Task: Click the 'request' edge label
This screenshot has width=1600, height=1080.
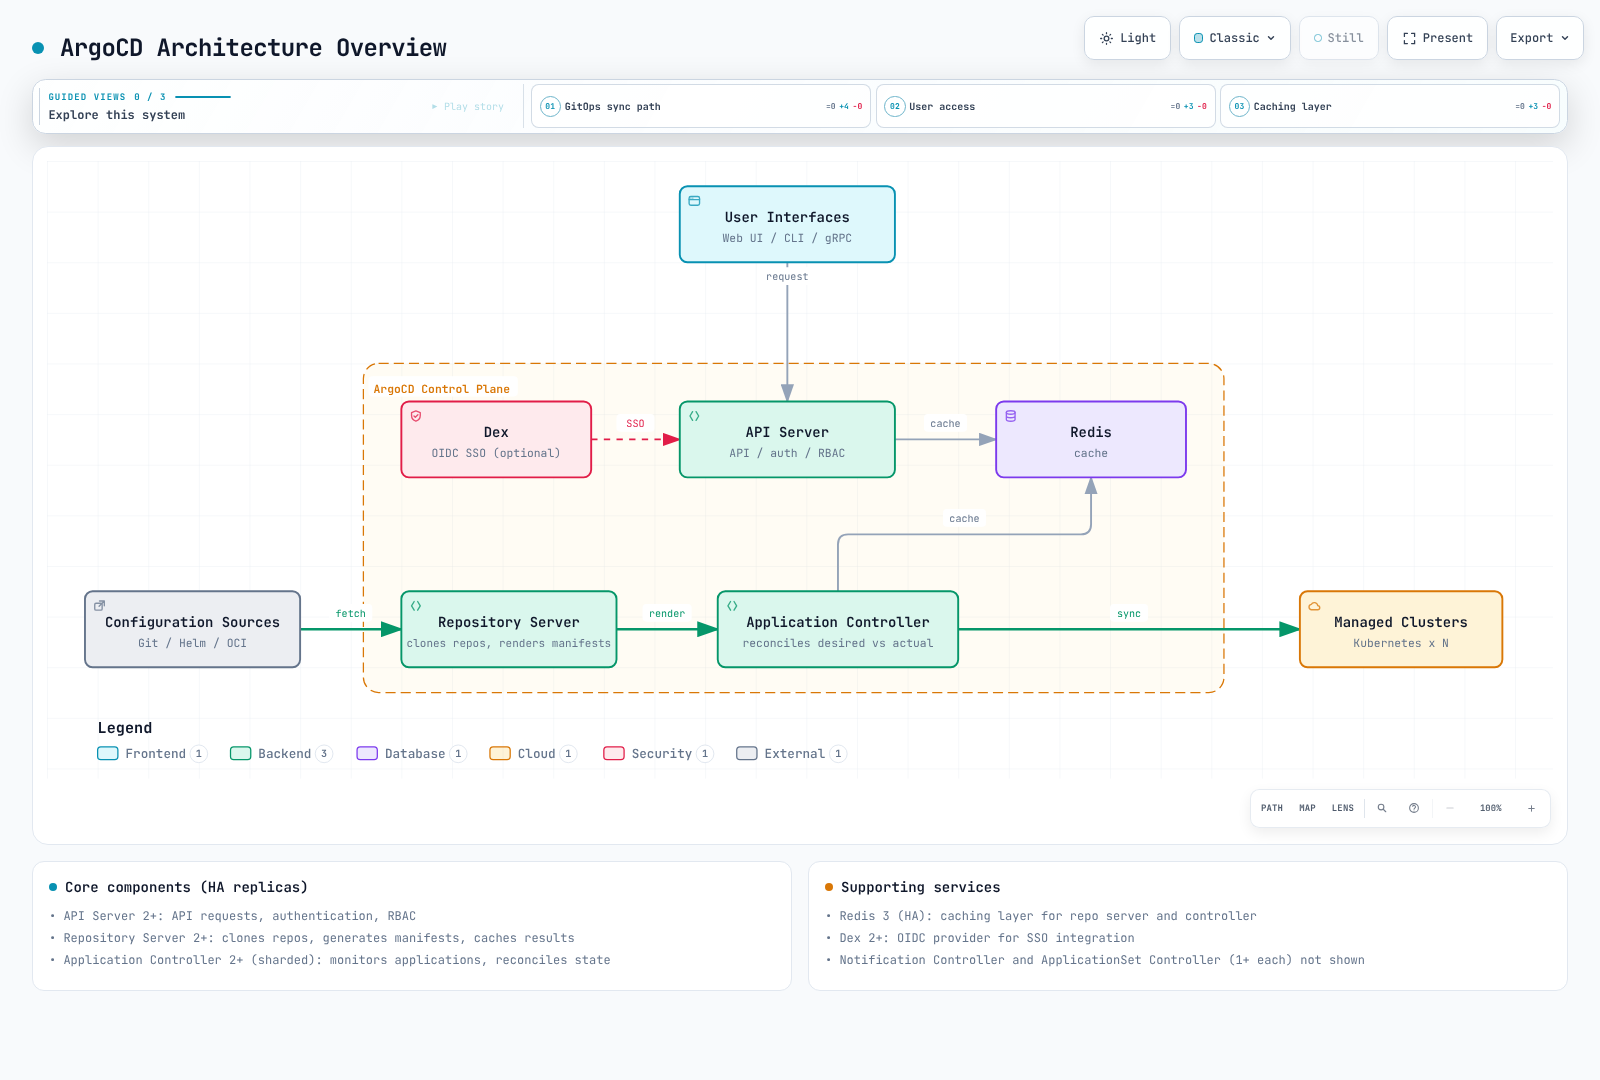Action: (x=787, y=277)
